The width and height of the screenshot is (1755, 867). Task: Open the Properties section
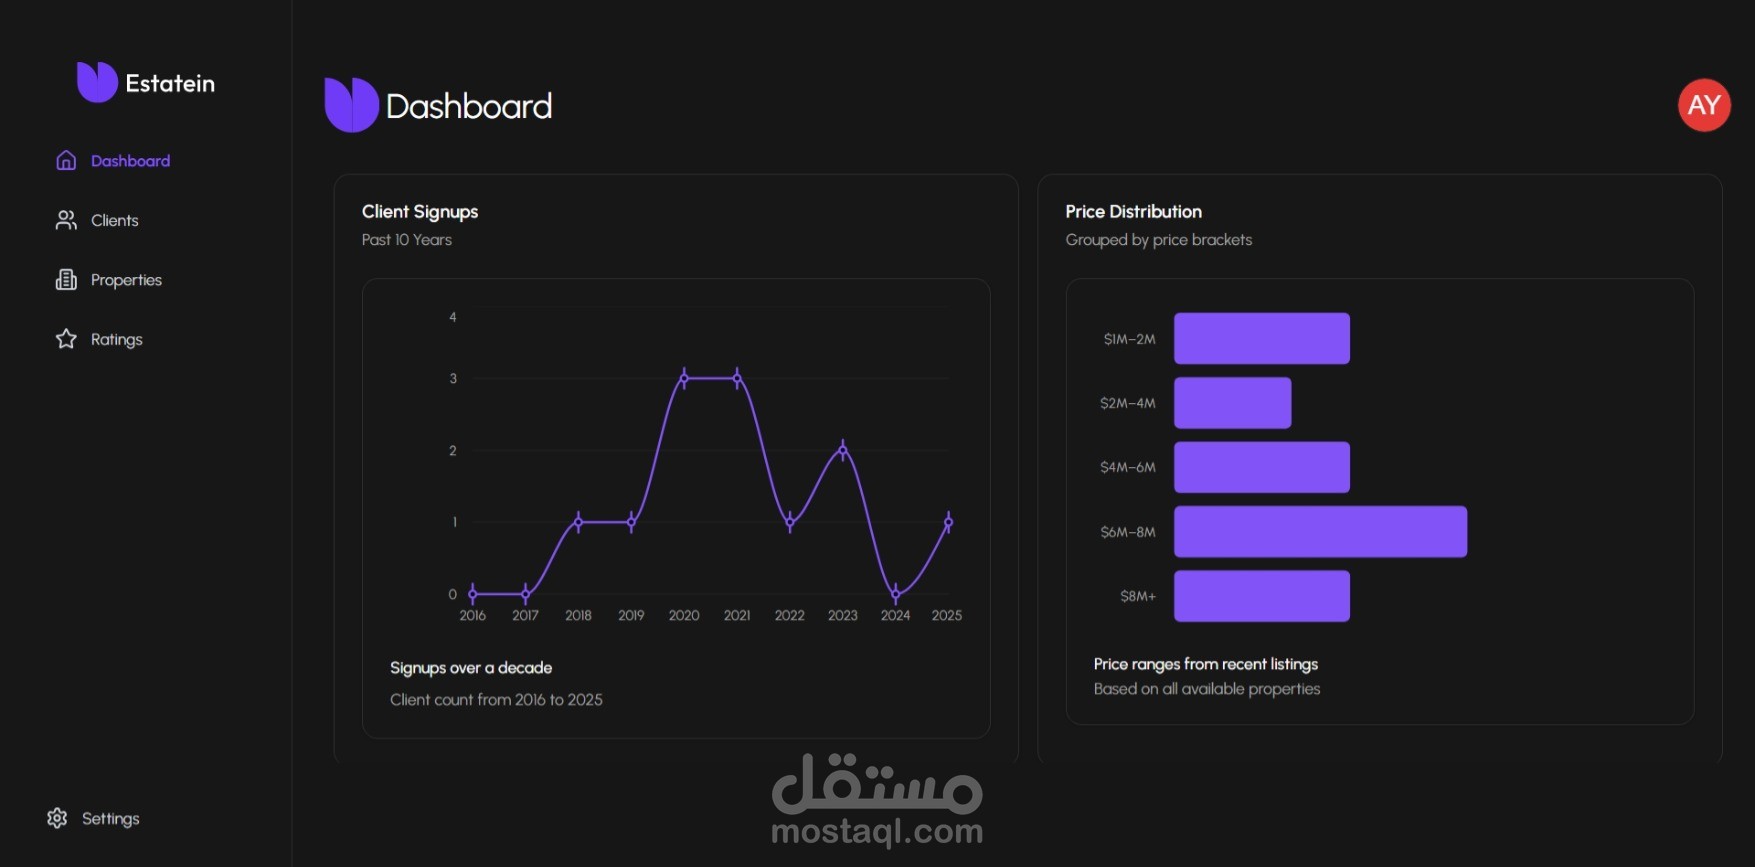click(x=126, y=280)
